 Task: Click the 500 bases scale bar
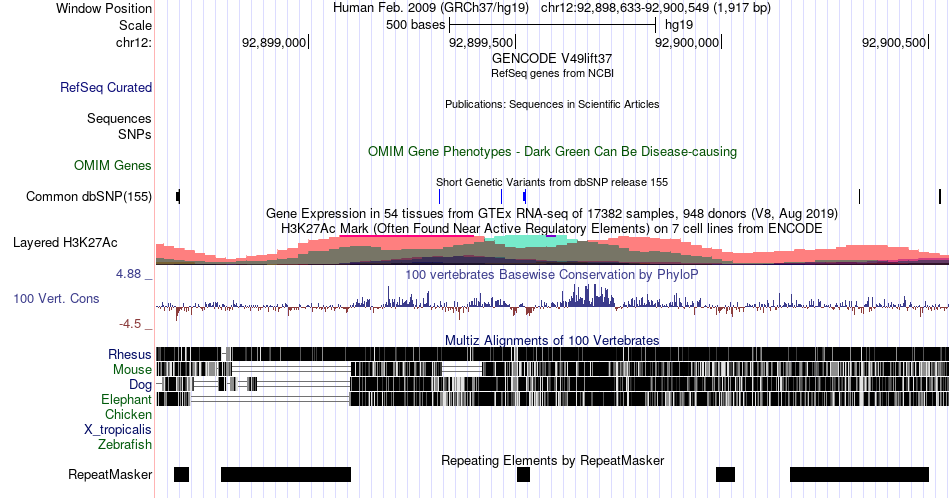tap(553, 25)
